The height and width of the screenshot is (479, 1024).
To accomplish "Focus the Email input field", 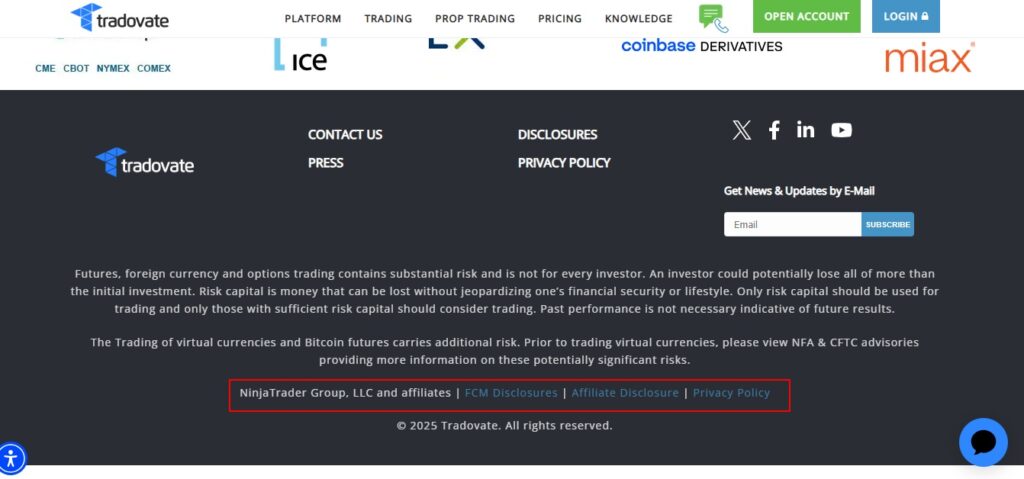I will (x=792, y=225).
